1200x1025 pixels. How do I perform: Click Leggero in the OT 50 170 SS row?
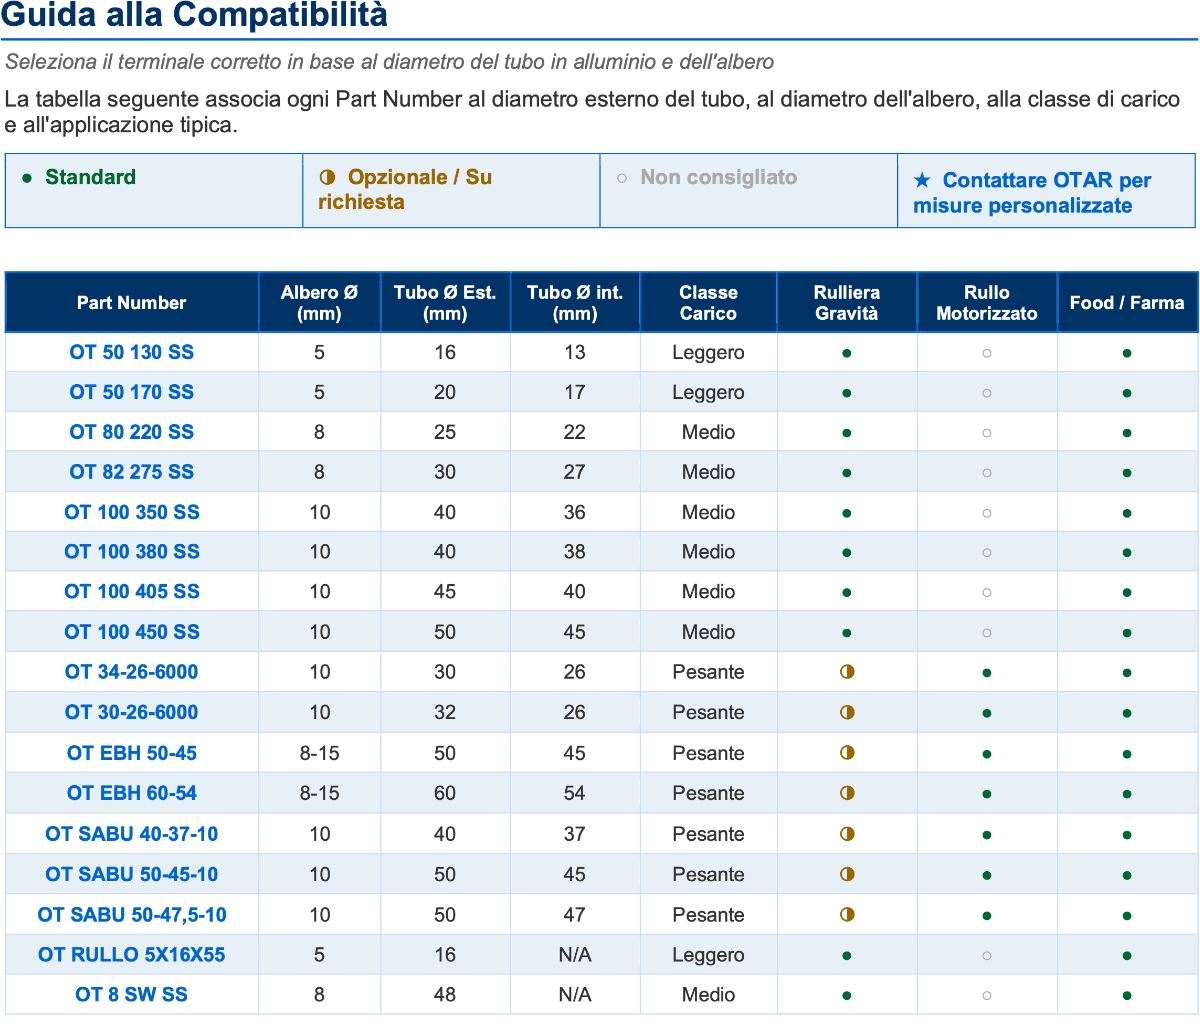[708, 392]
